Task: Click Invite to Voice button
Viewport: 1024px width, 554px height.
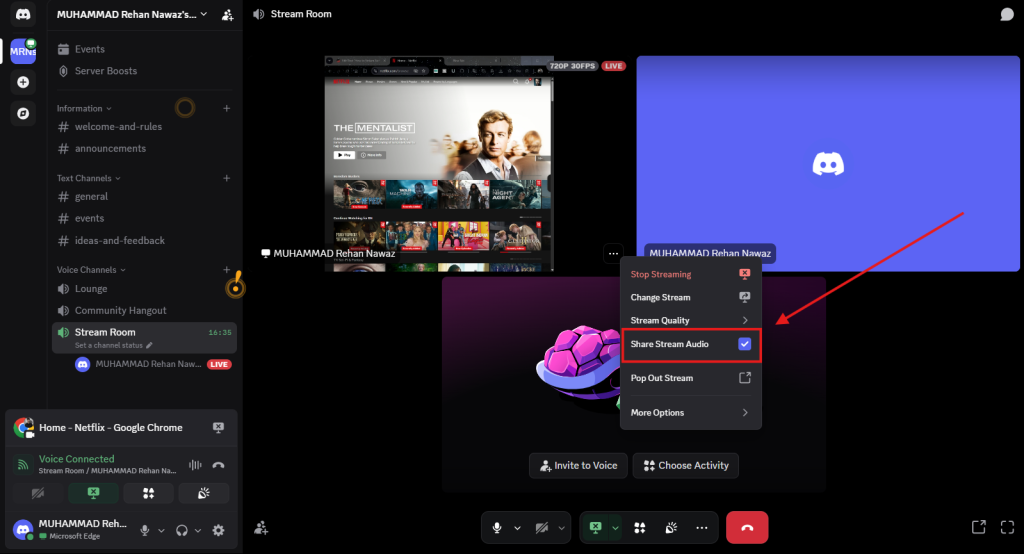Action: click(578, 465)
